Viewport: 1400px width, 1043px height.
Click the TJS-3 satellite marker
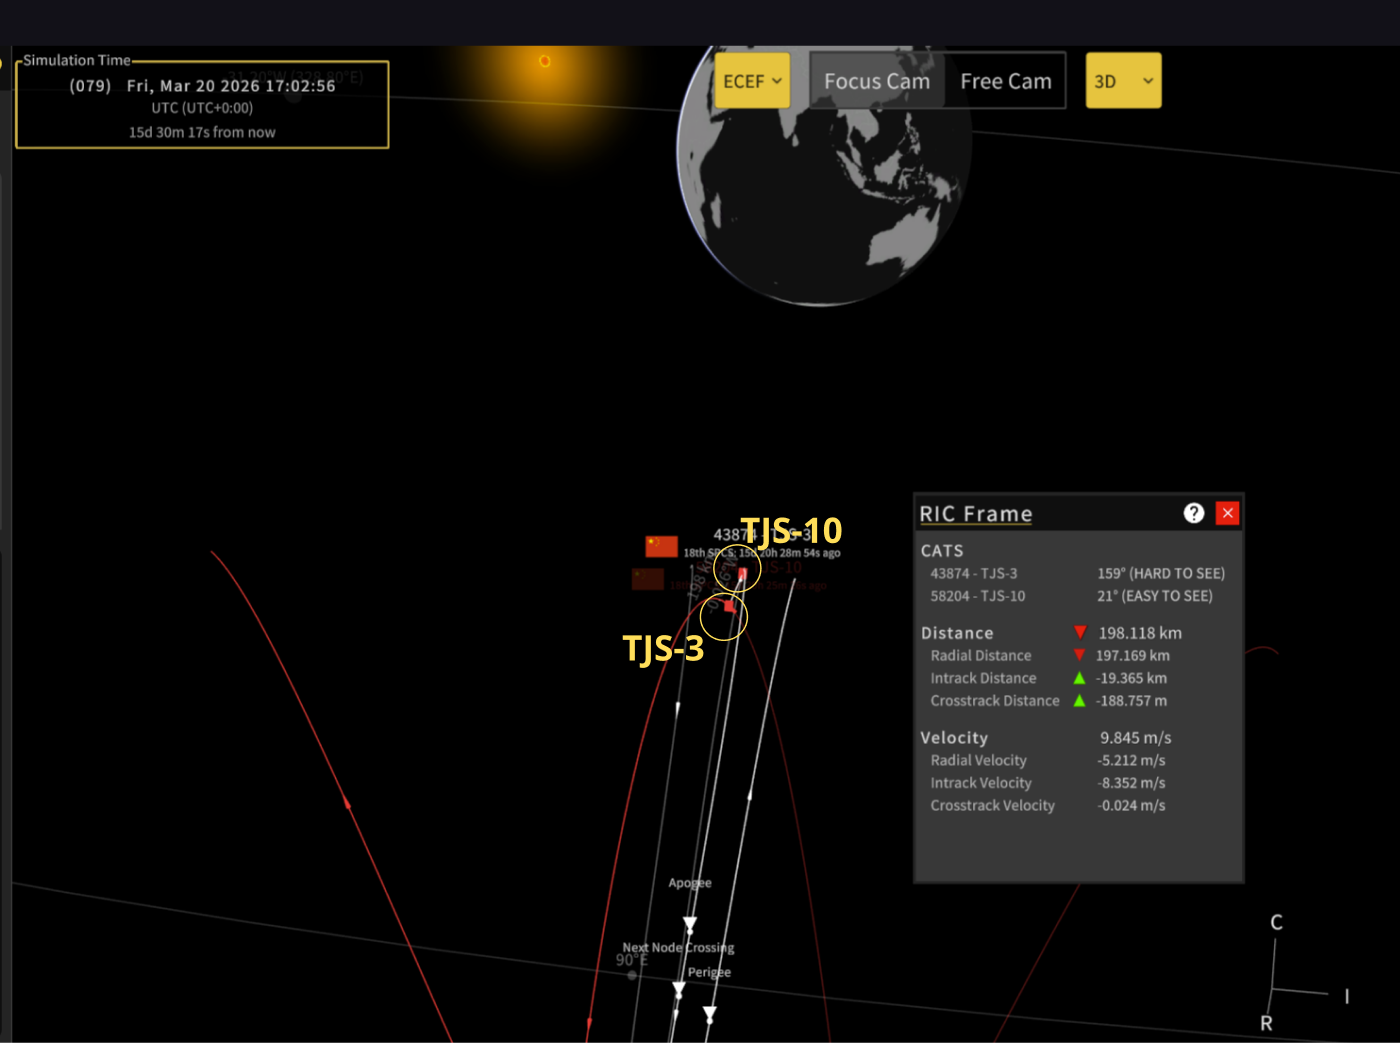click(729, 607)
